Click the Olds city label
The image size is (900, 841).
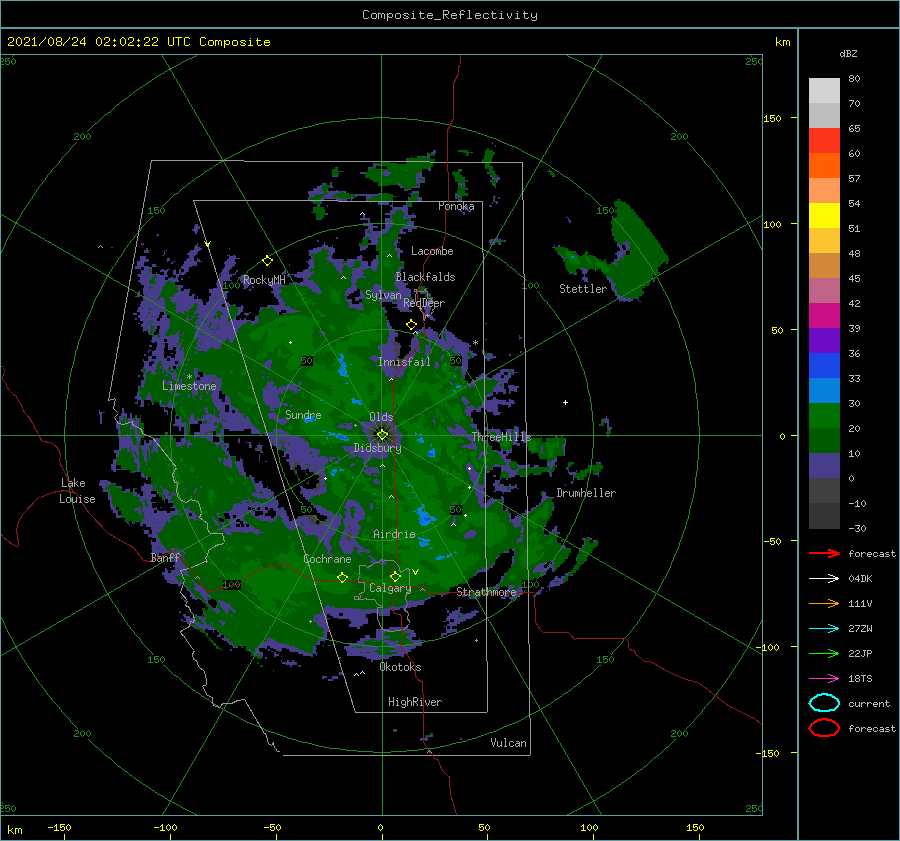[381, 417]
